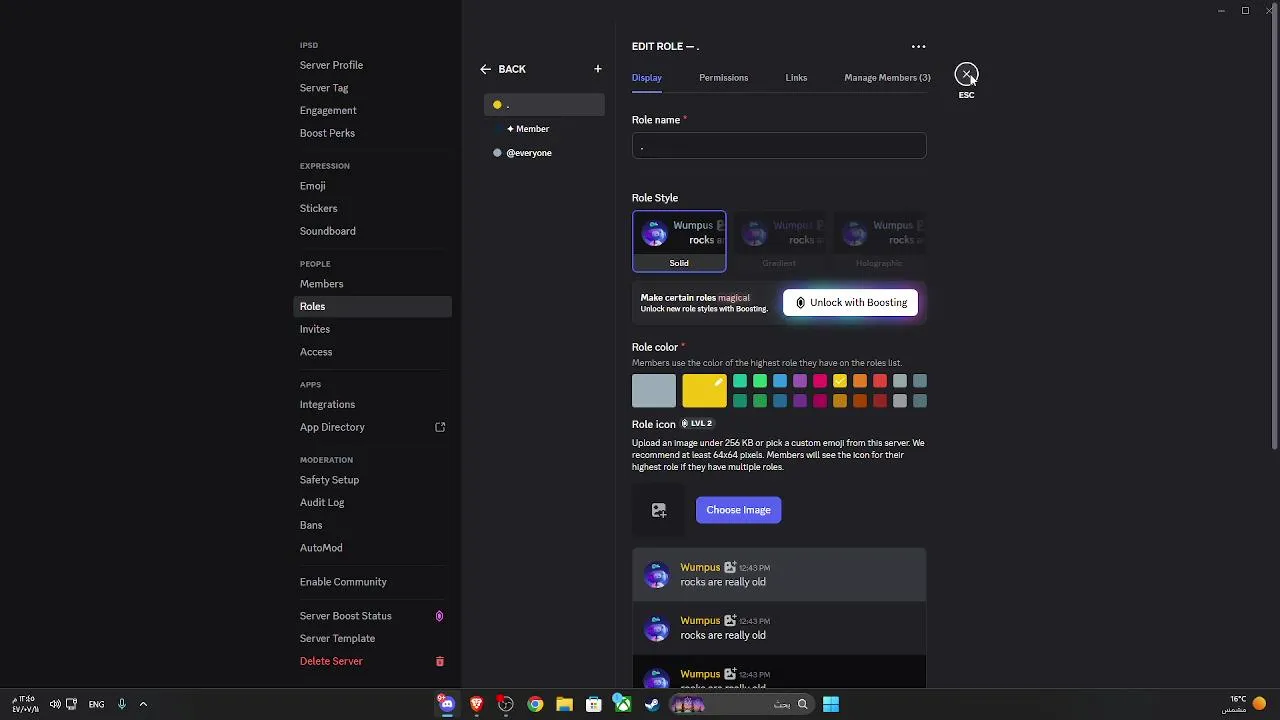Open Brave browser from the taskbar
This screenshot has width=1280, height=720.
coord(476,704)
